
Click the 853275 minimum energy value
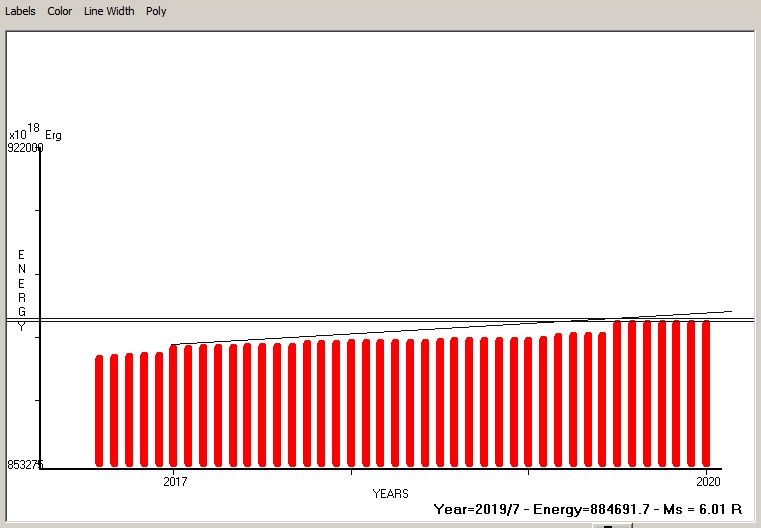point(25,464)
